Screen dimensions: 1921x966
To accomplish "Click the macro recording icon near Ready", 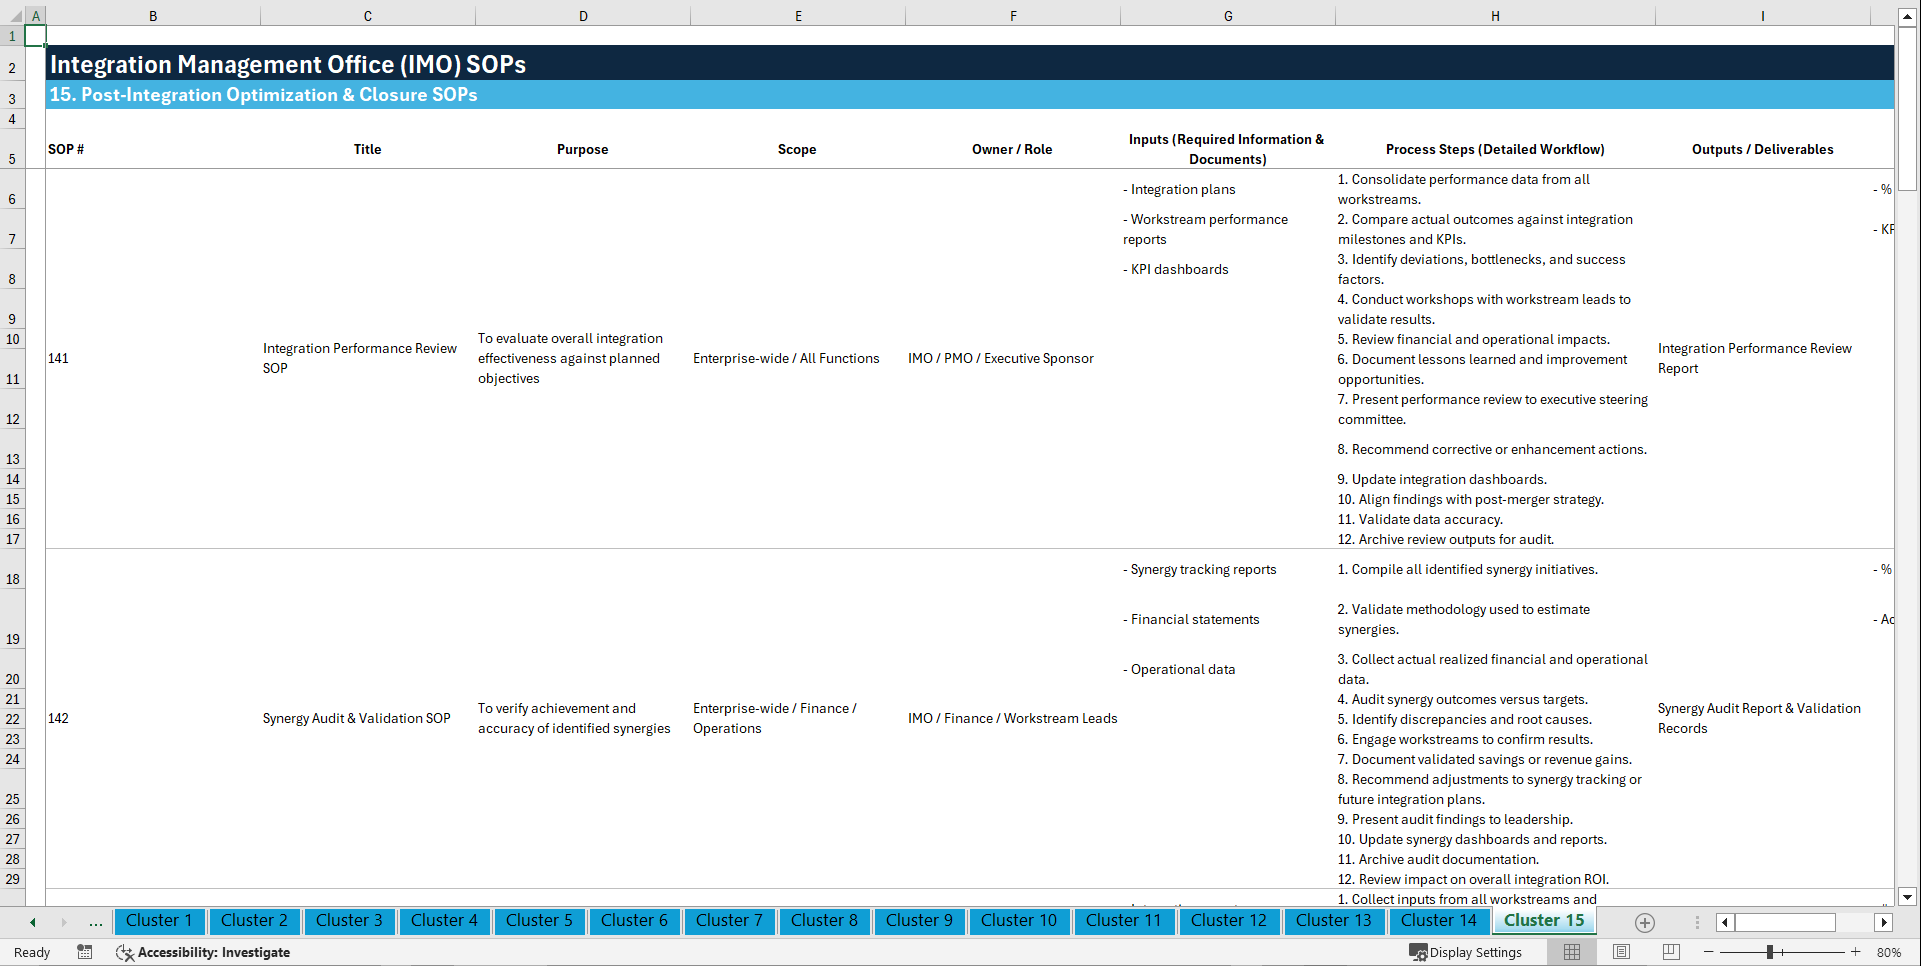I will (85, 952).
